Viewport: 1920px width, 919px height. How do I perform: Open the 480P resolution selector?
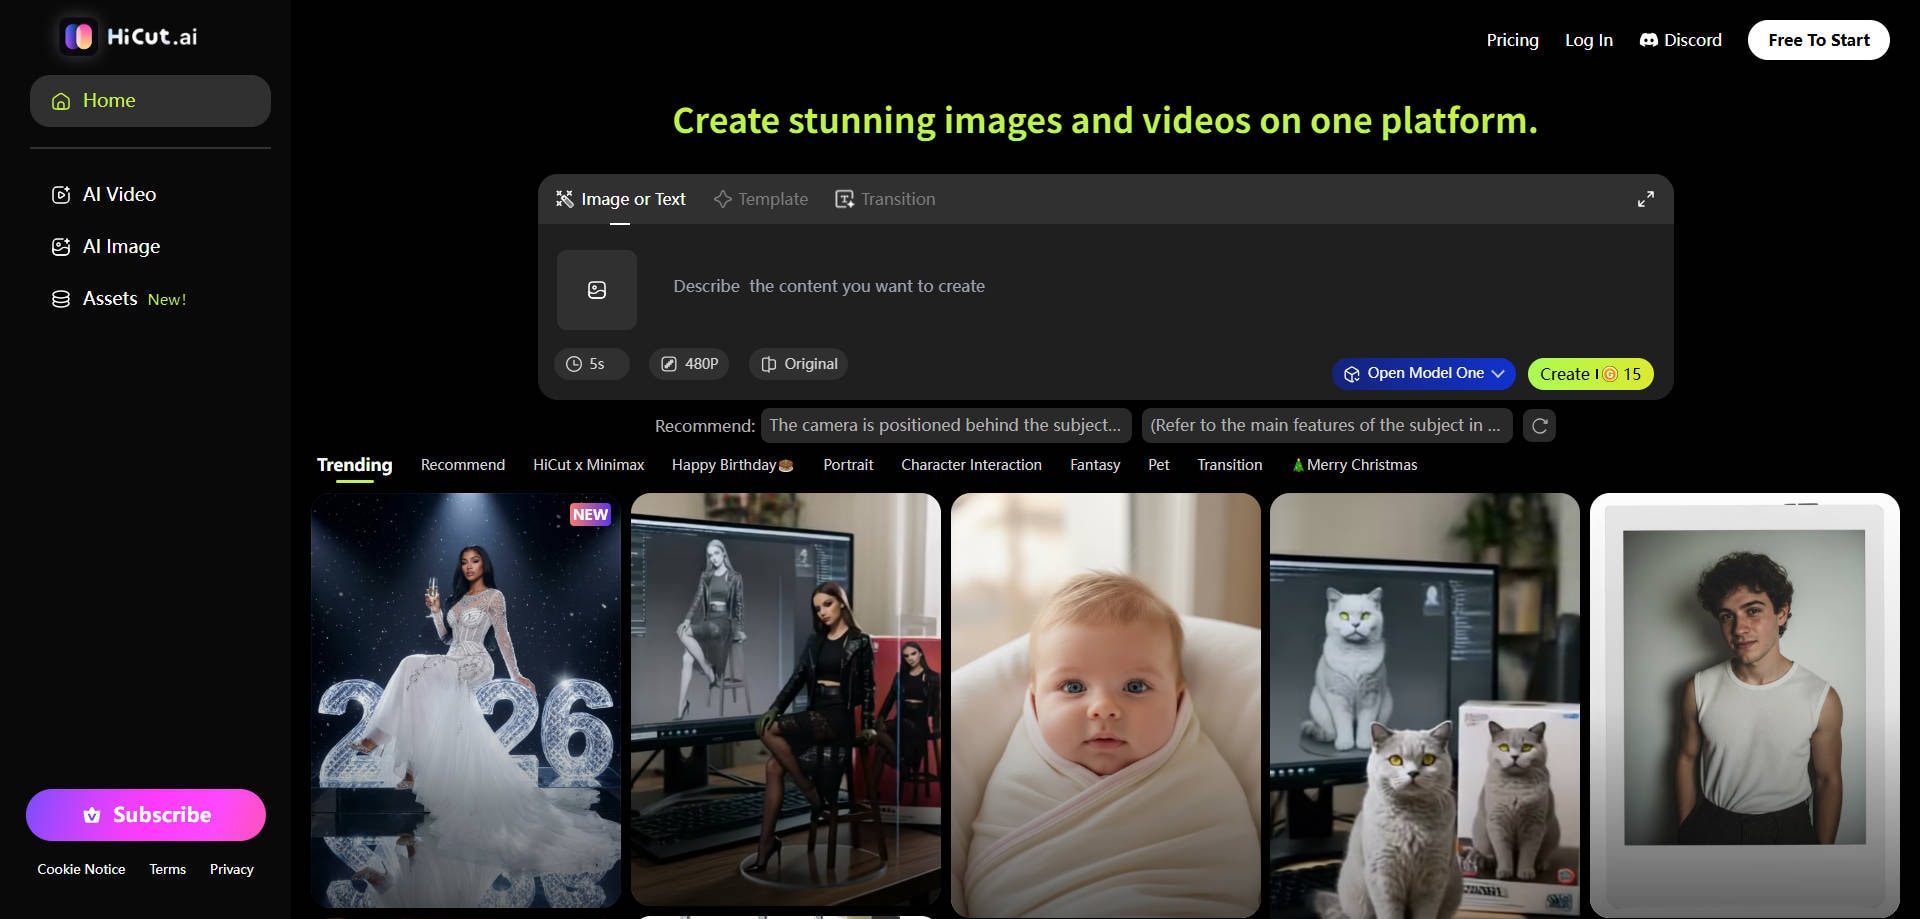689,364
